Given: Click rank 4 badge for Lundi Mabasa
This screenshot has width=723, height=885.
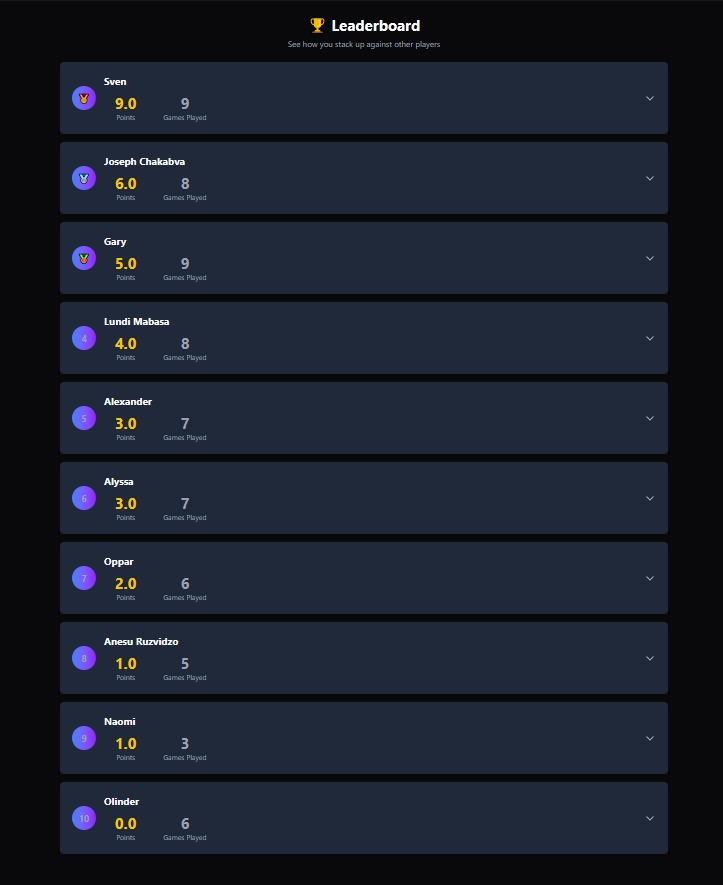Looking at the screenshot, I should [x=84, y=339].
